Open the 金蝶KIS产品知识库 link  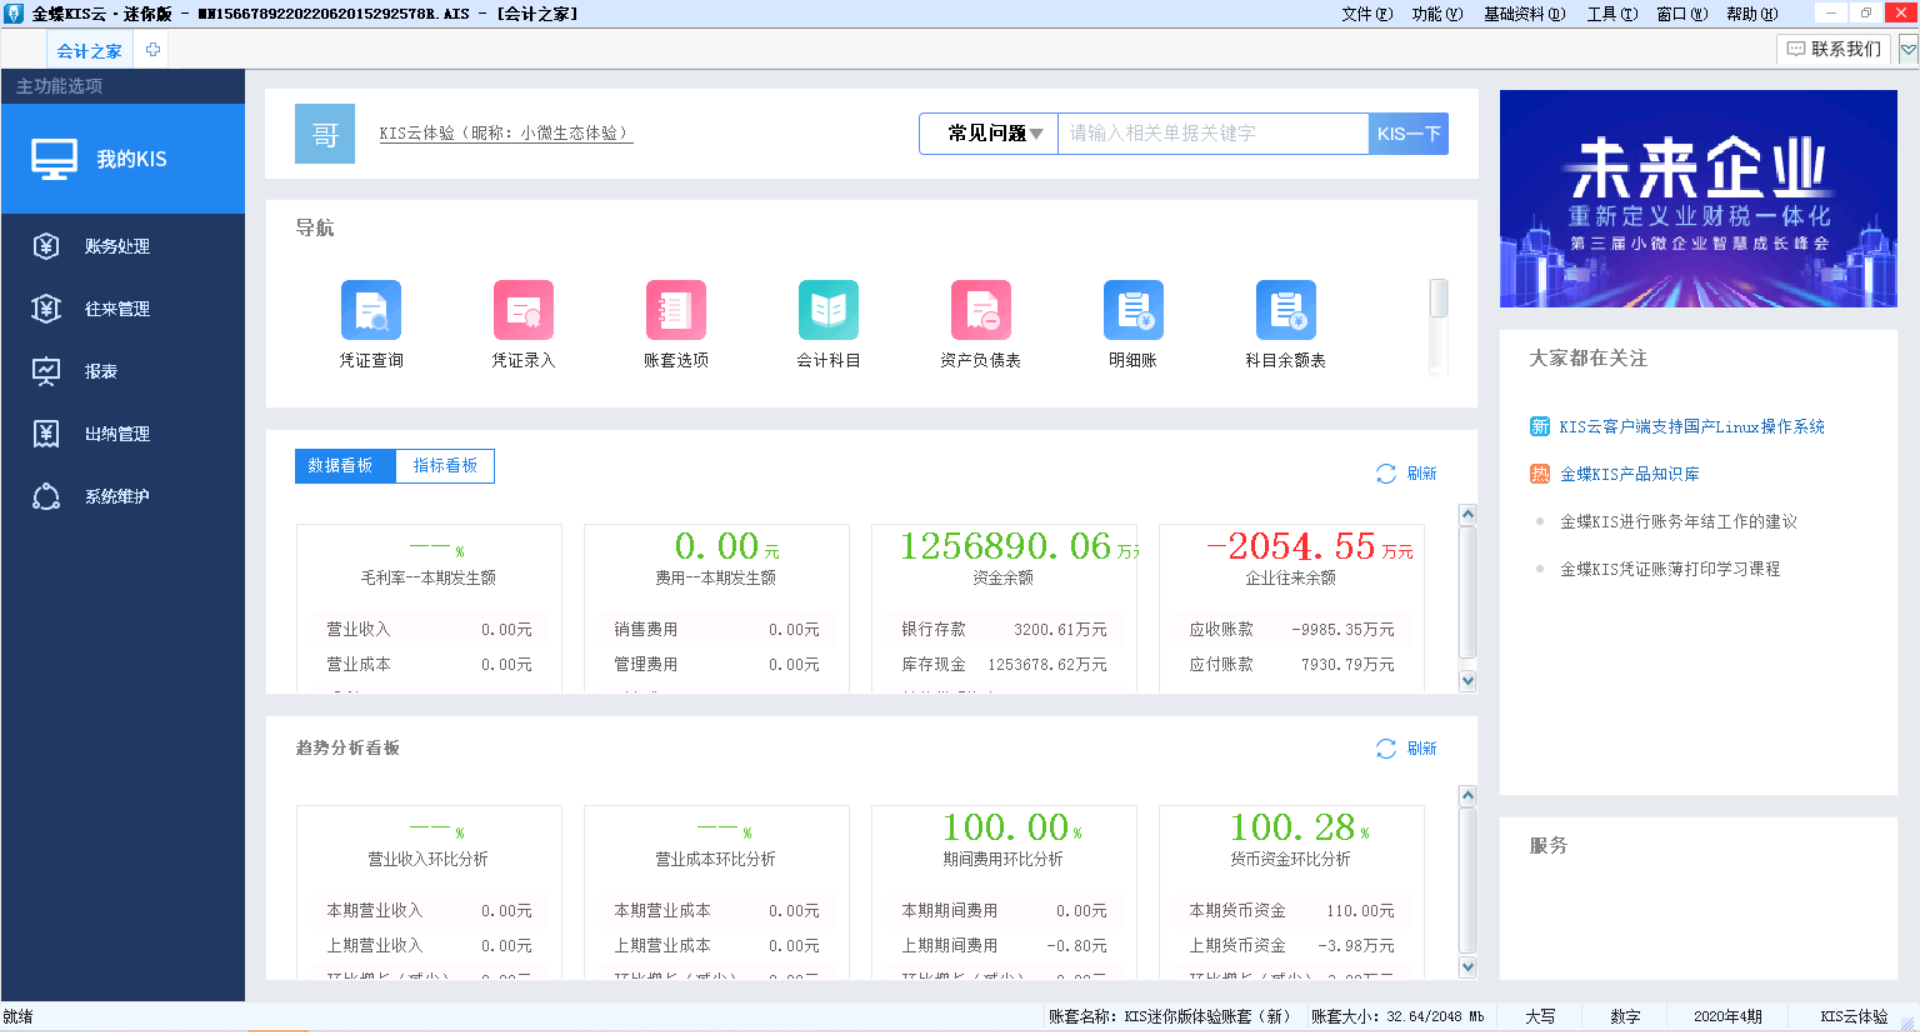click(1629, 474)
